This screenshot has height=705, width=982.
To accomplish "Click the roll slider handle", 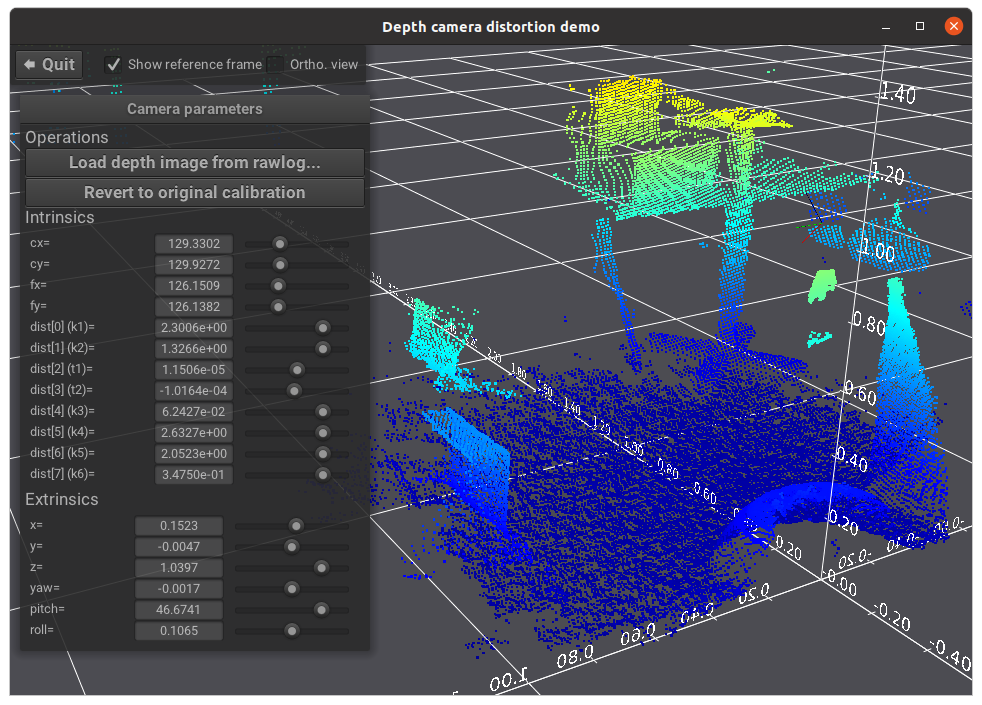I will [292, 630].
